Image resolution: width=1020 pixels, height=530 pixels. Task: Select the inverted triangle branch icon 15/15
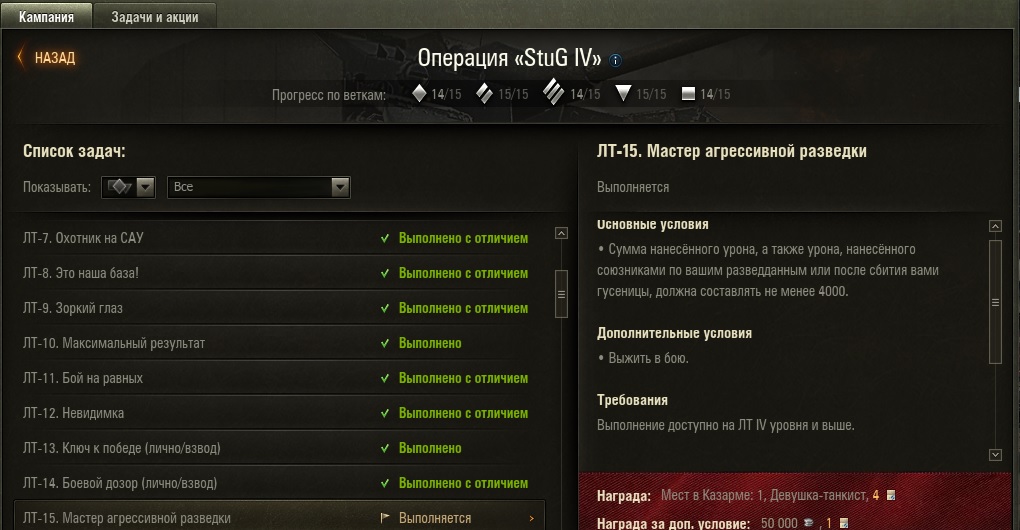pos(623,94)
